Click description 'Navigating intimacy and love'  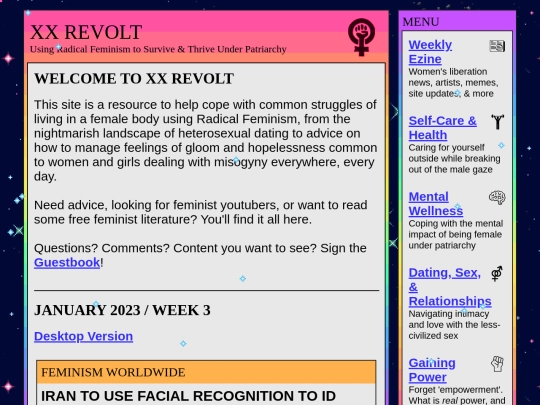(454, 325)
